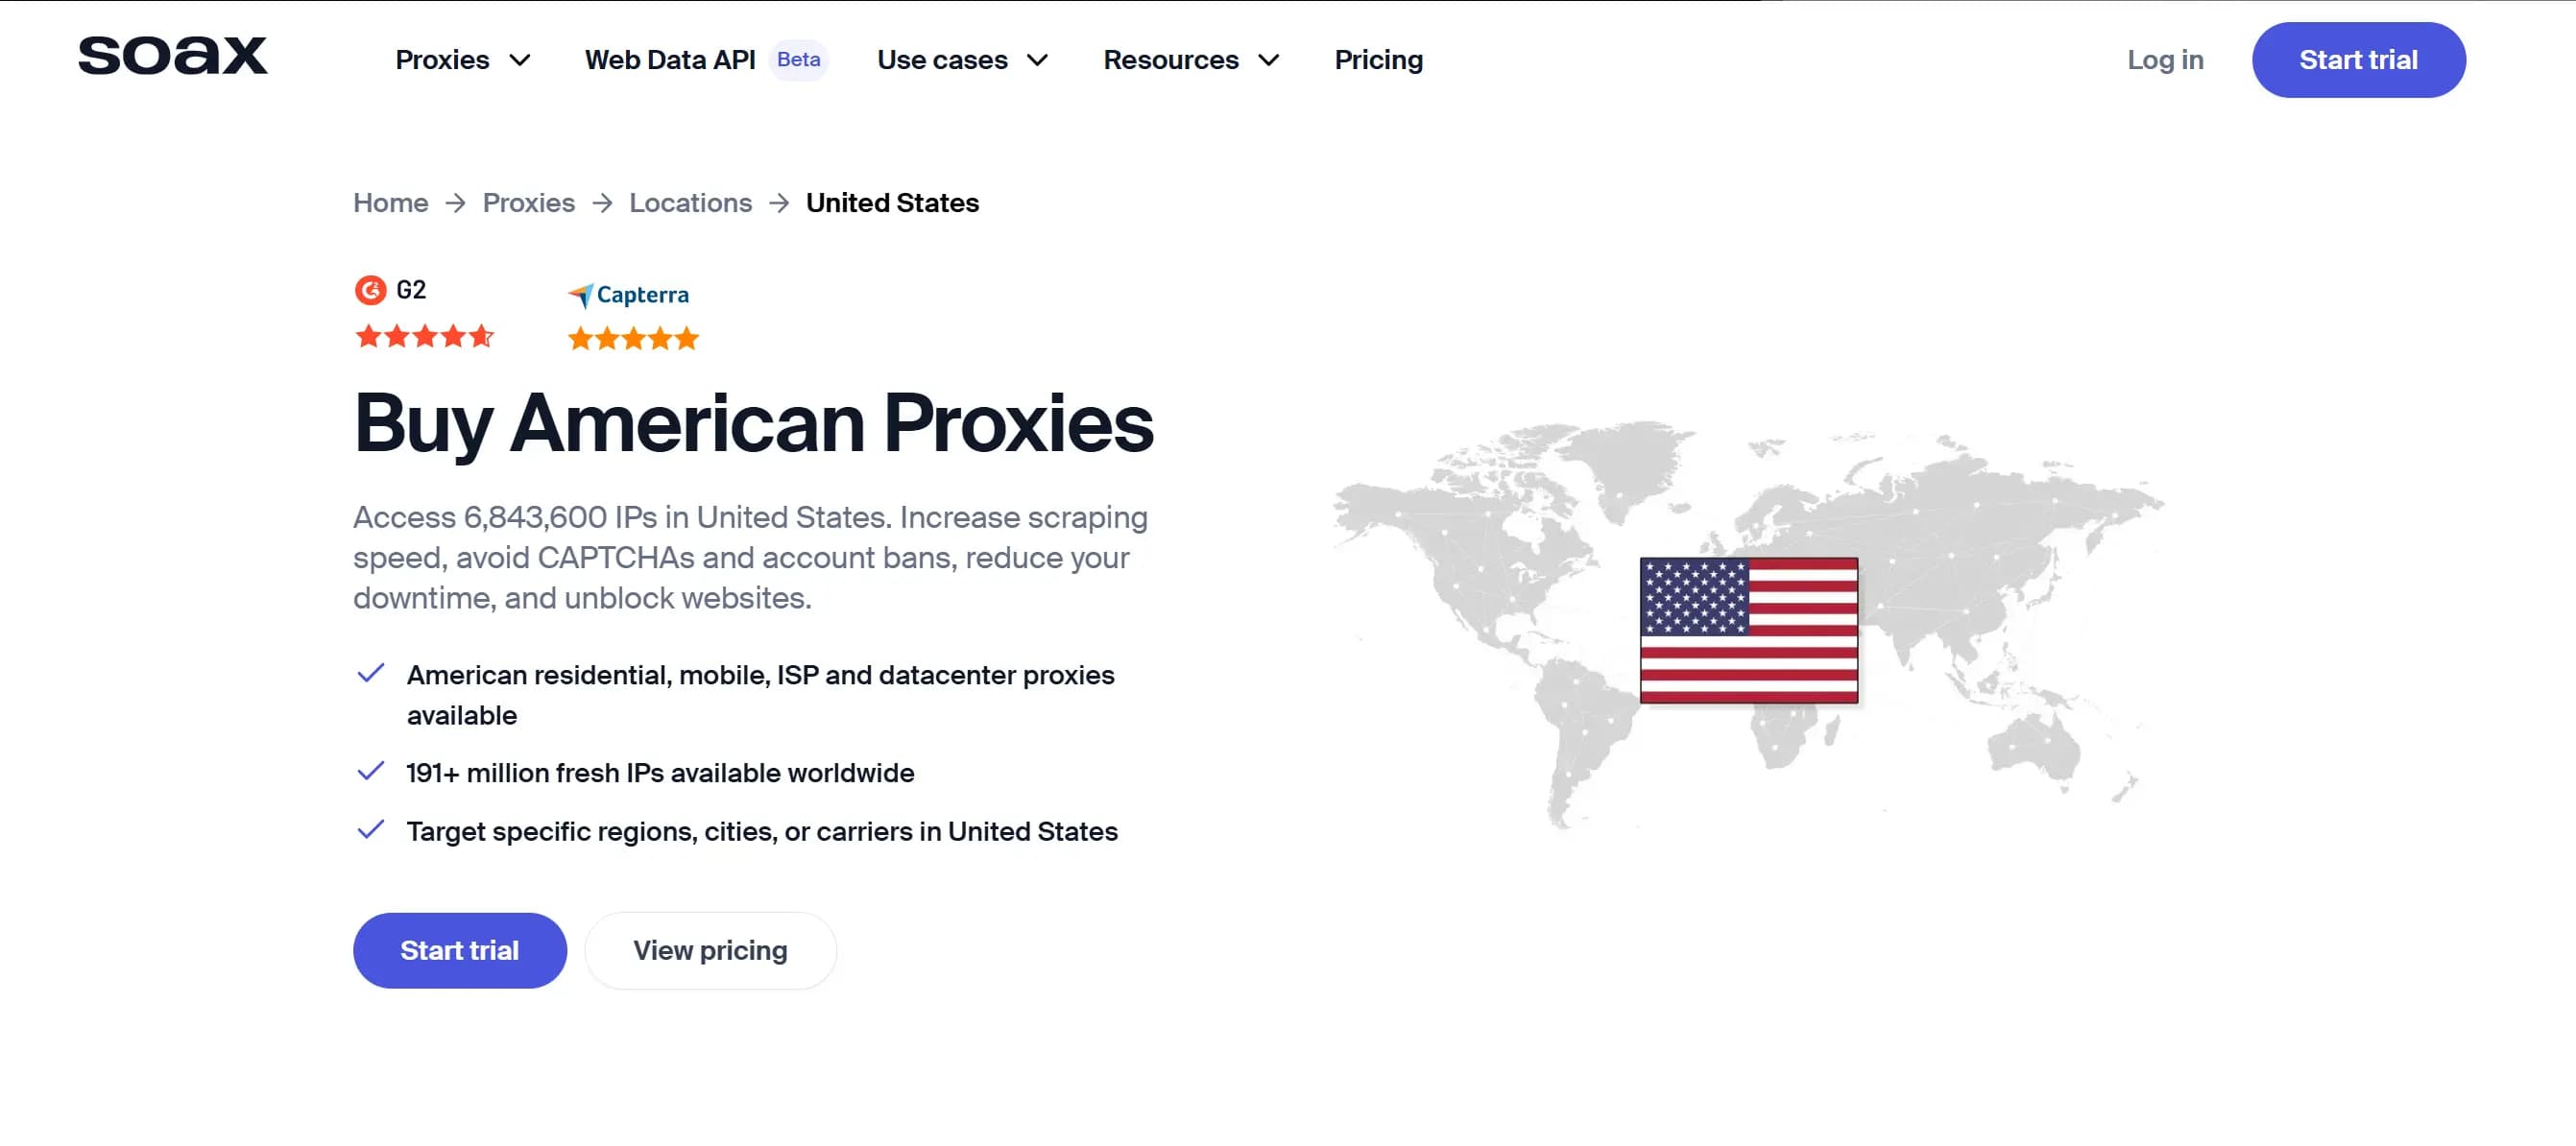Click the G2 logo badge

tap(391, 290)
